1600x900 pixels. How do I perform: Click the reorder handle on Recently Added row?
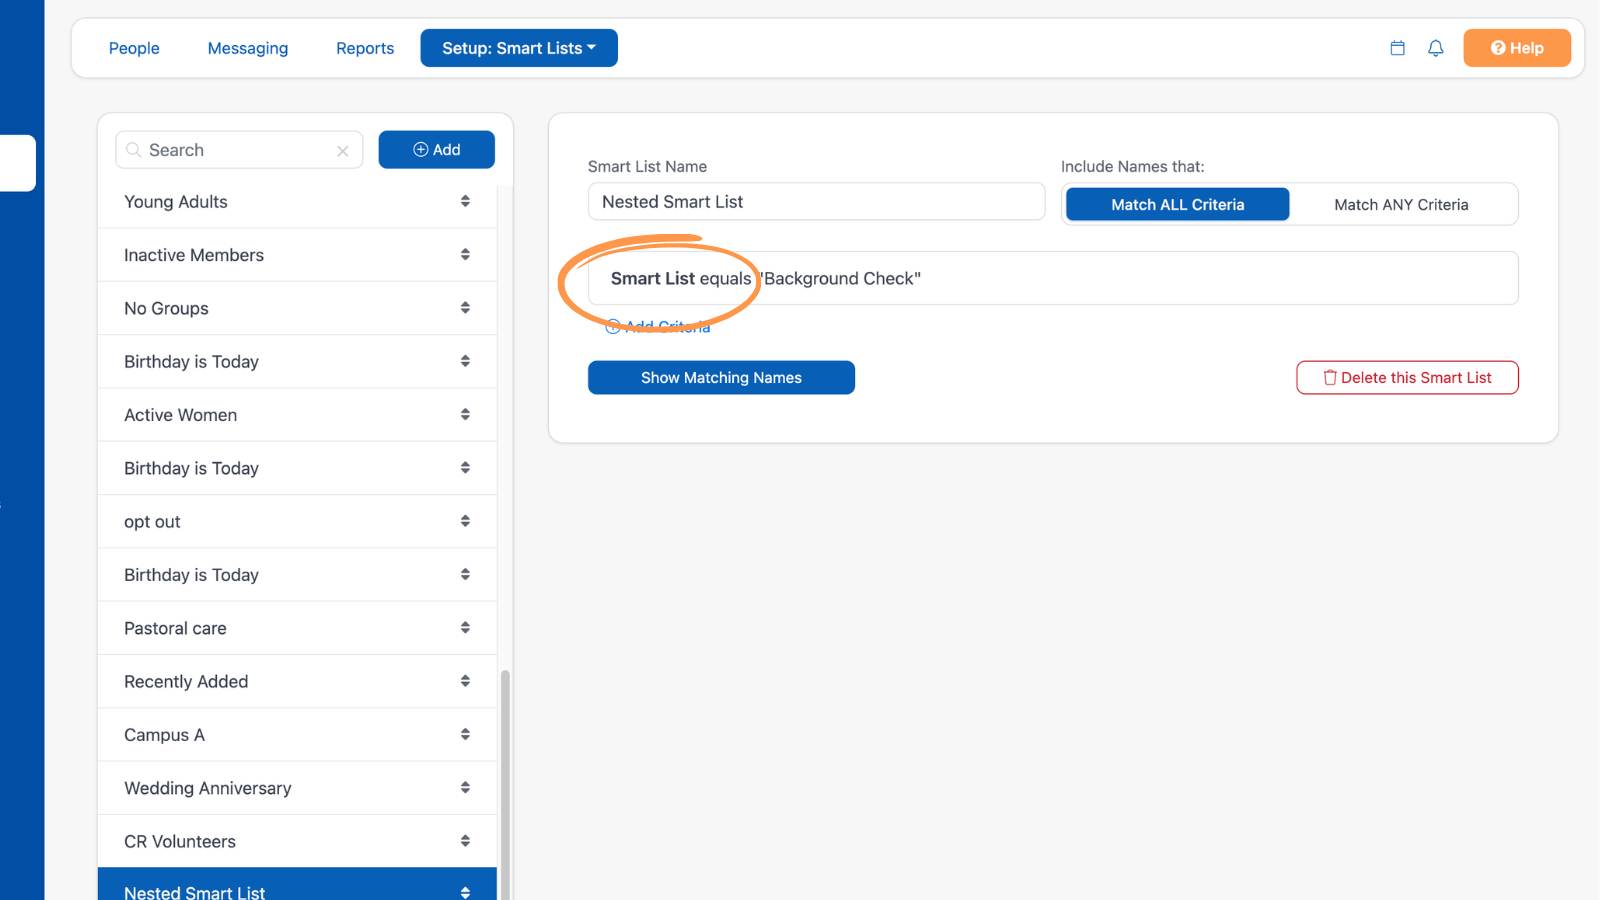pyautogui.click(x=465, y=681)
